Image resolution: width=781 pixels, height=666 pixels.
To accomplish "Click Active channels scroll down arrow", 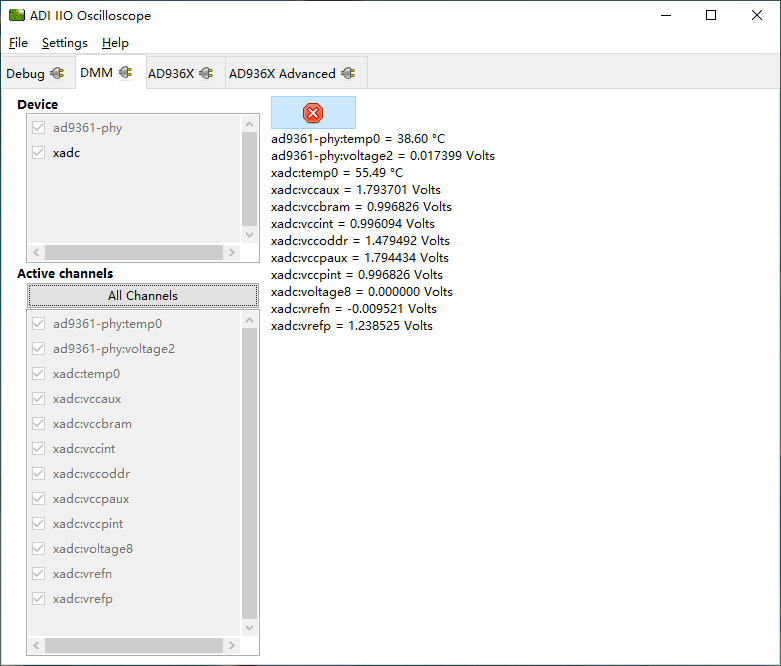I will (250, 628).
